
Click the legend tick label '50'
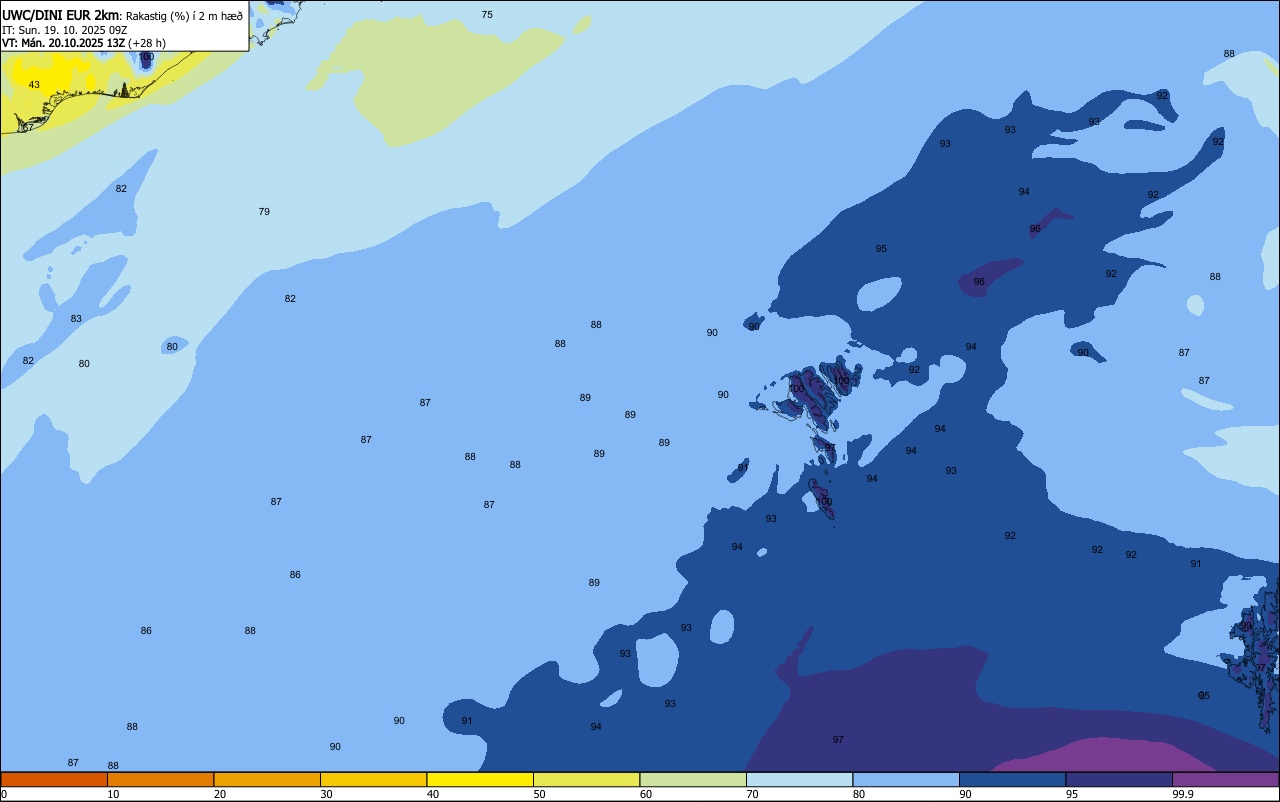(x=539, y=794)
